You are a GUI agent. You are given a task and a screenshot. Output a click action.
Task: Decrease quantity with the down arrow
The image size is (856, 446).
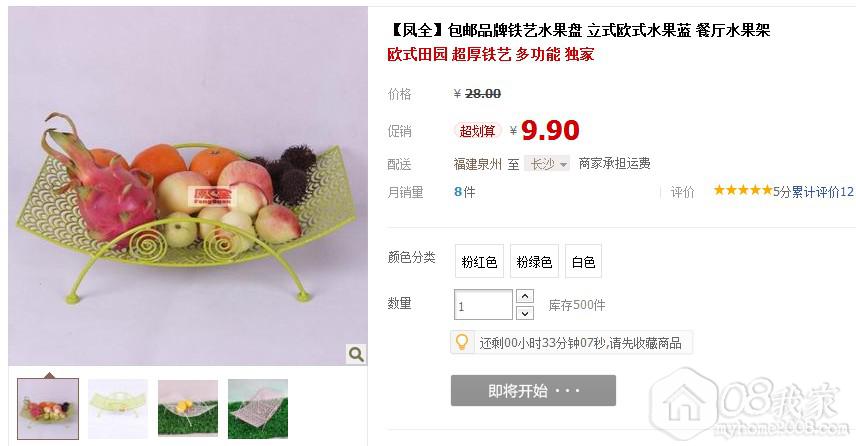pos(525,313)
